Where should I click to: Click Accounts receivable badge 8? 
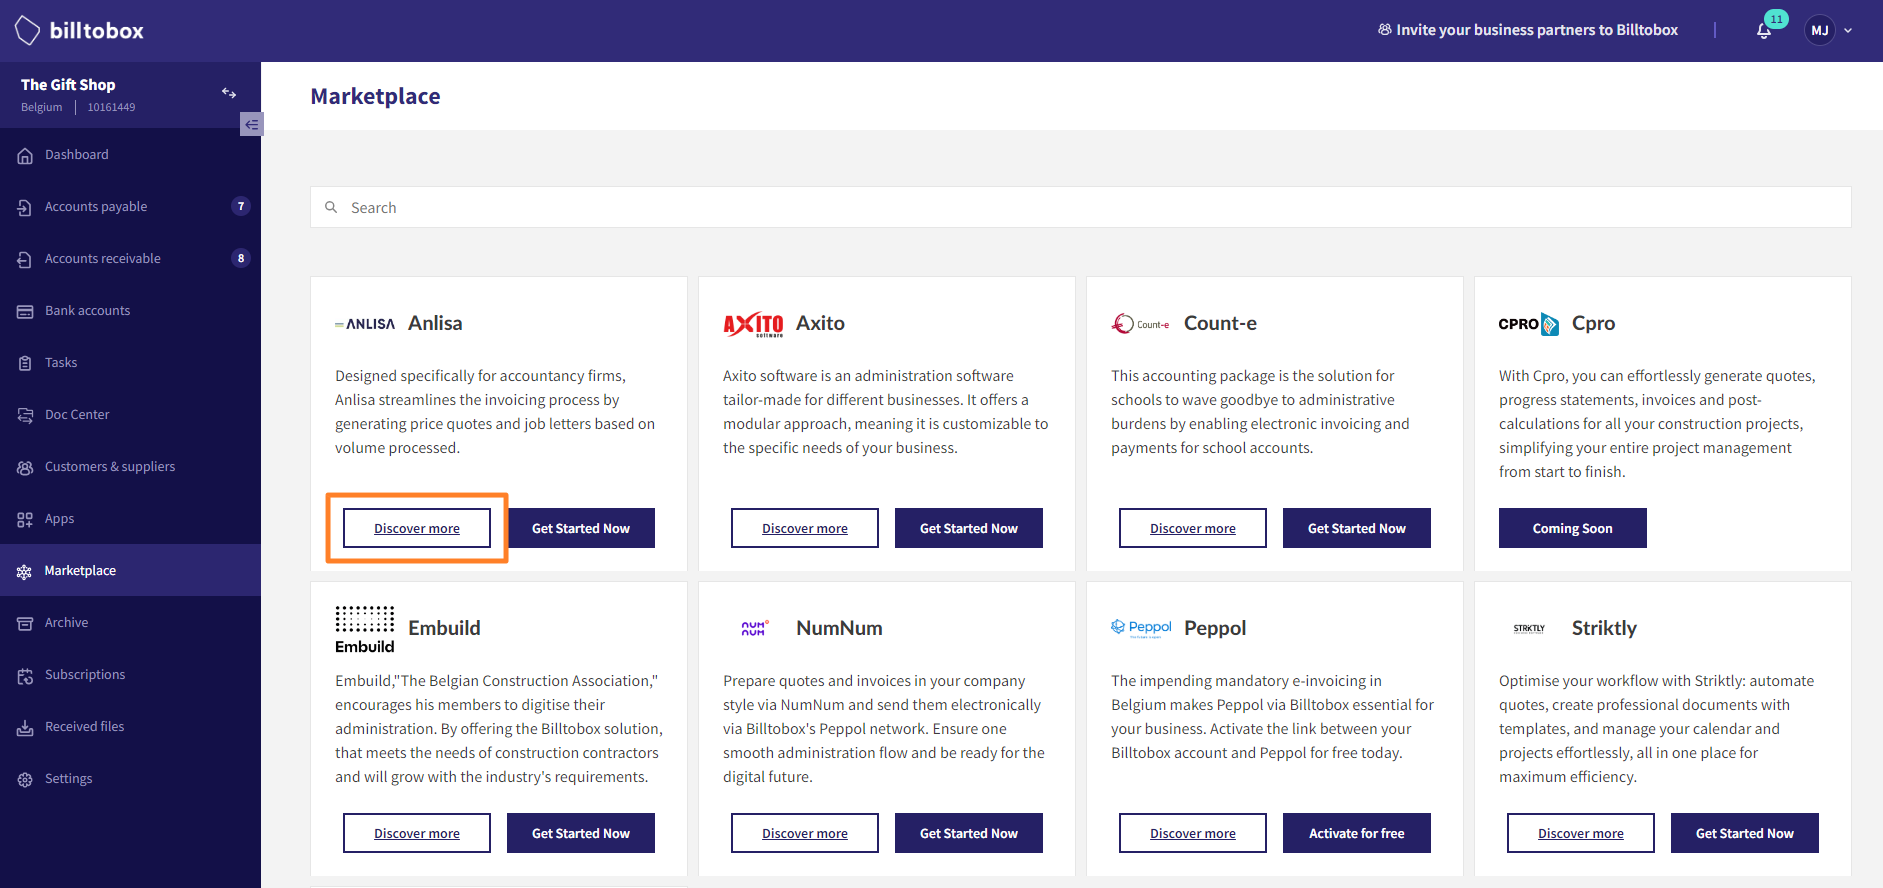pos(241,258)
